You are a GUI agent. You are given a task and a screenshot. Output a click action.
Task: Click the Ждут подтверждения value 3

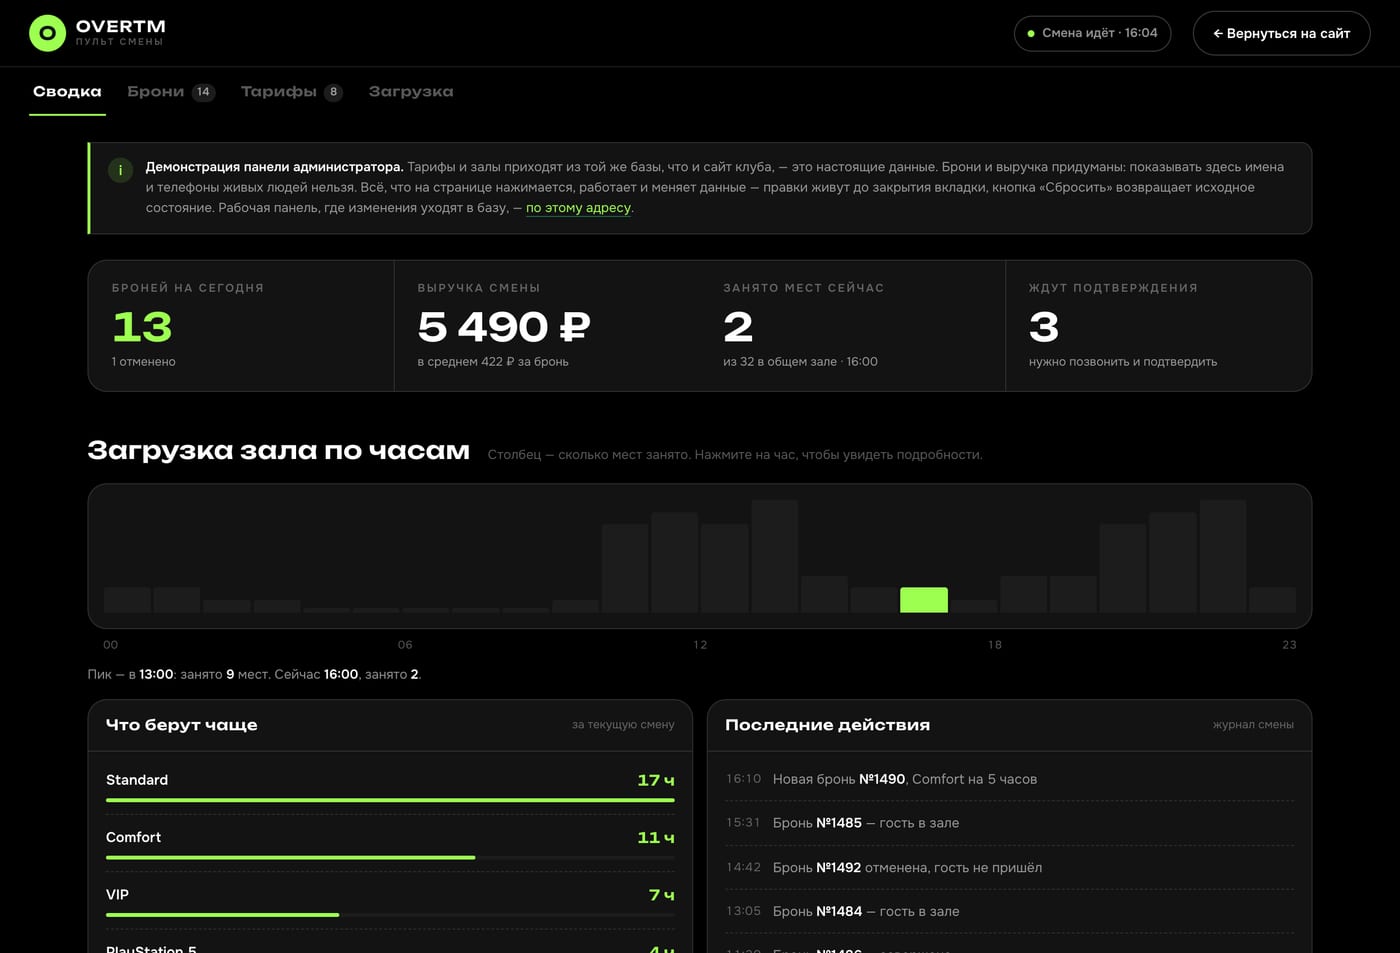(1044, 327)
